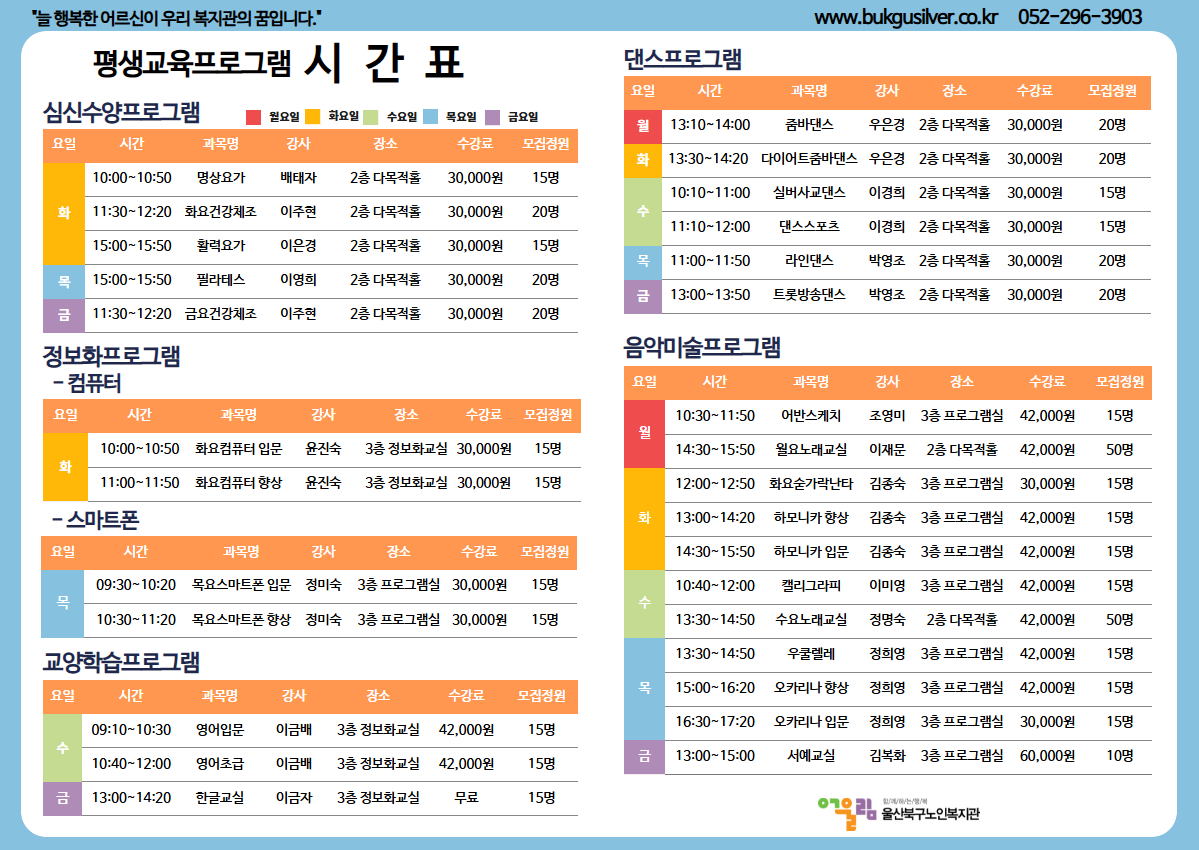1199x850 pixels.
Task: Click the red 월 day cell in 댄스프로그램
Action: coord(642,126)
